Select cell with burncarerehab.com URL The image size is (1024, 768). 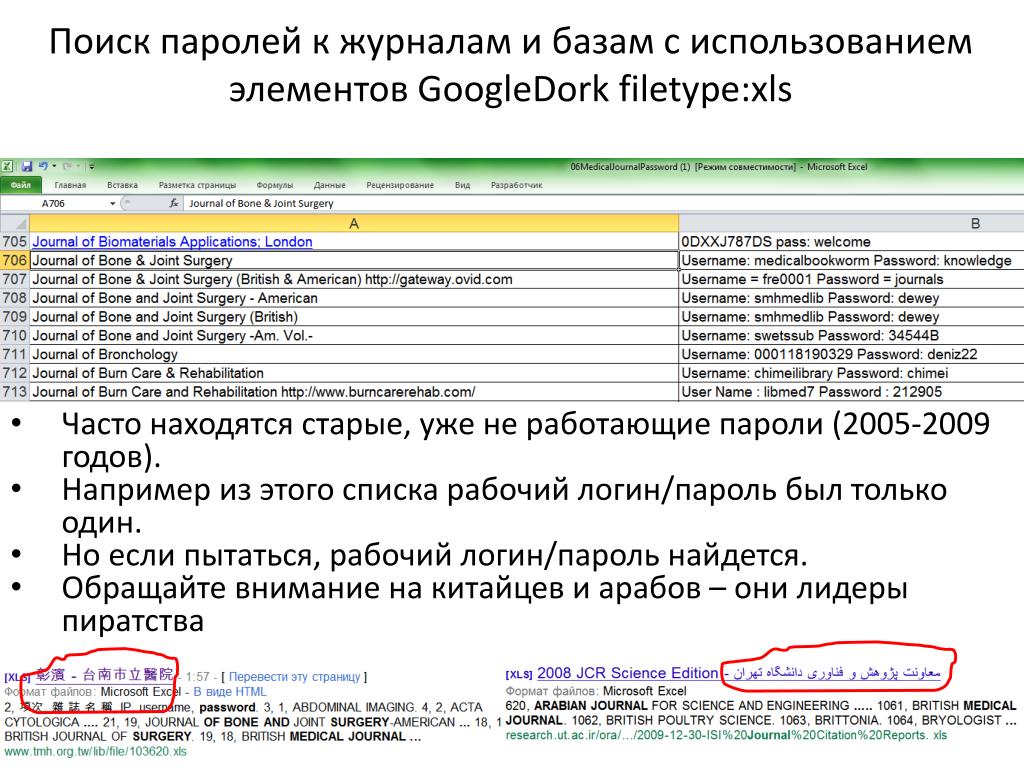(354, 392)
